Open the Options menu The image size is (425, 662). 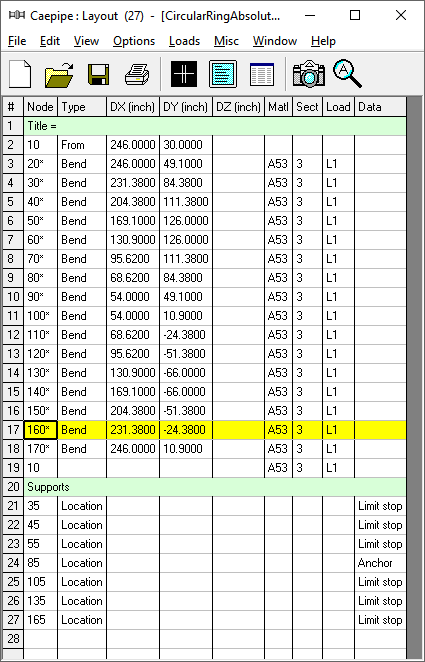click(x=134, y=41)
